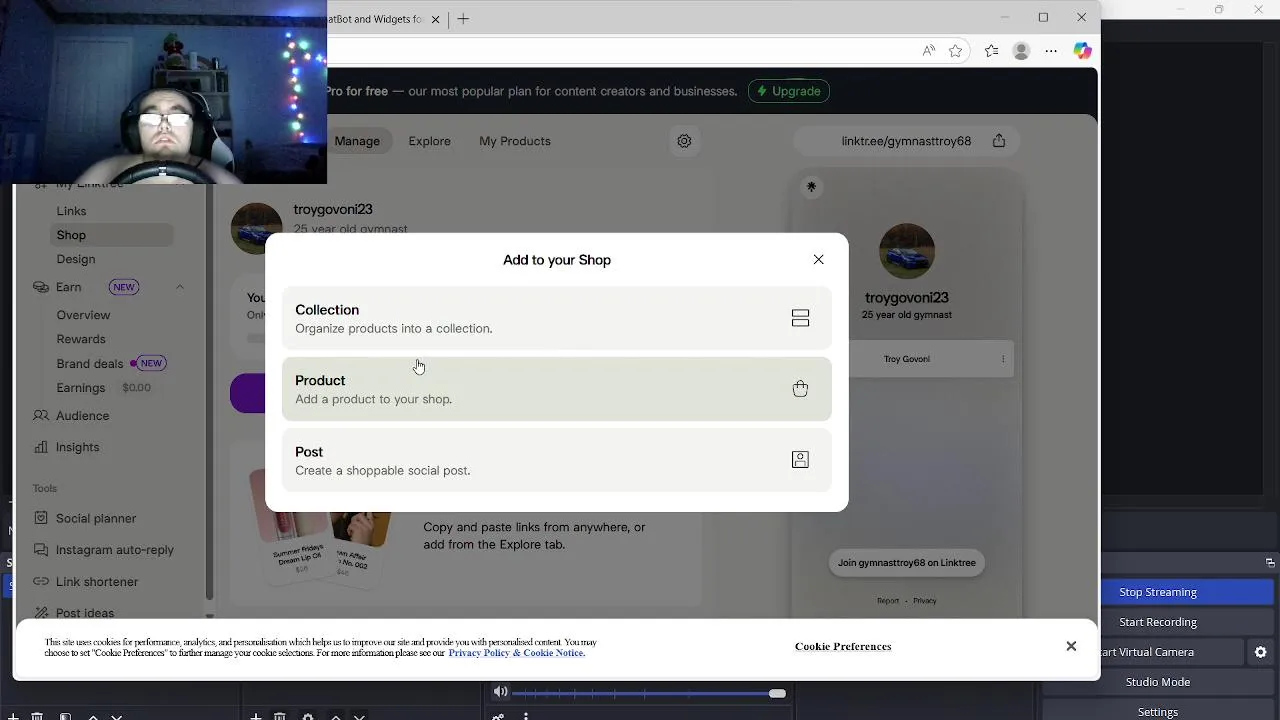Choose the Post shoppable social post option
The image size is (1280, 720).
[x=556, y=460]
